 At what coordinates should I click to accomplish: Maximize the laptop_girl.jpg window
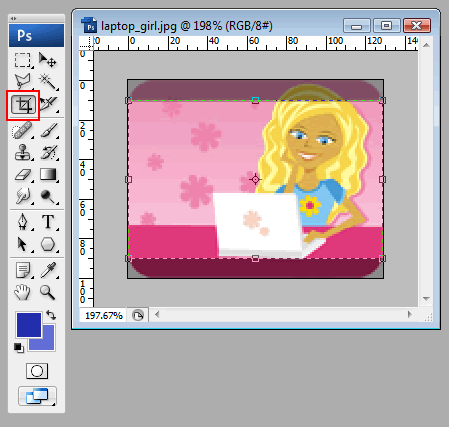(x=386, y=26)
